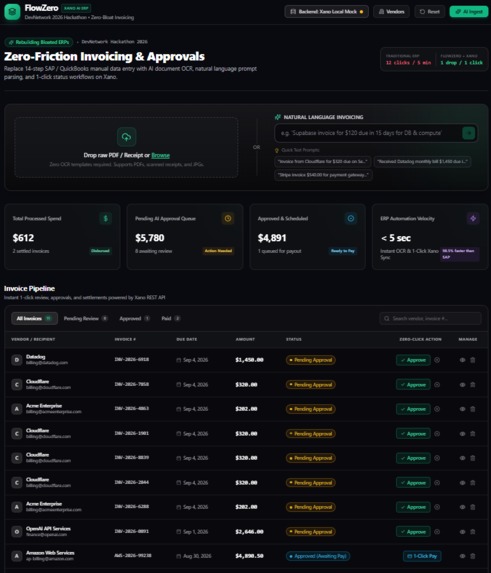Switch to the Pending Review tab
This screenshot has width=491, height=573.
pos(85,318)
